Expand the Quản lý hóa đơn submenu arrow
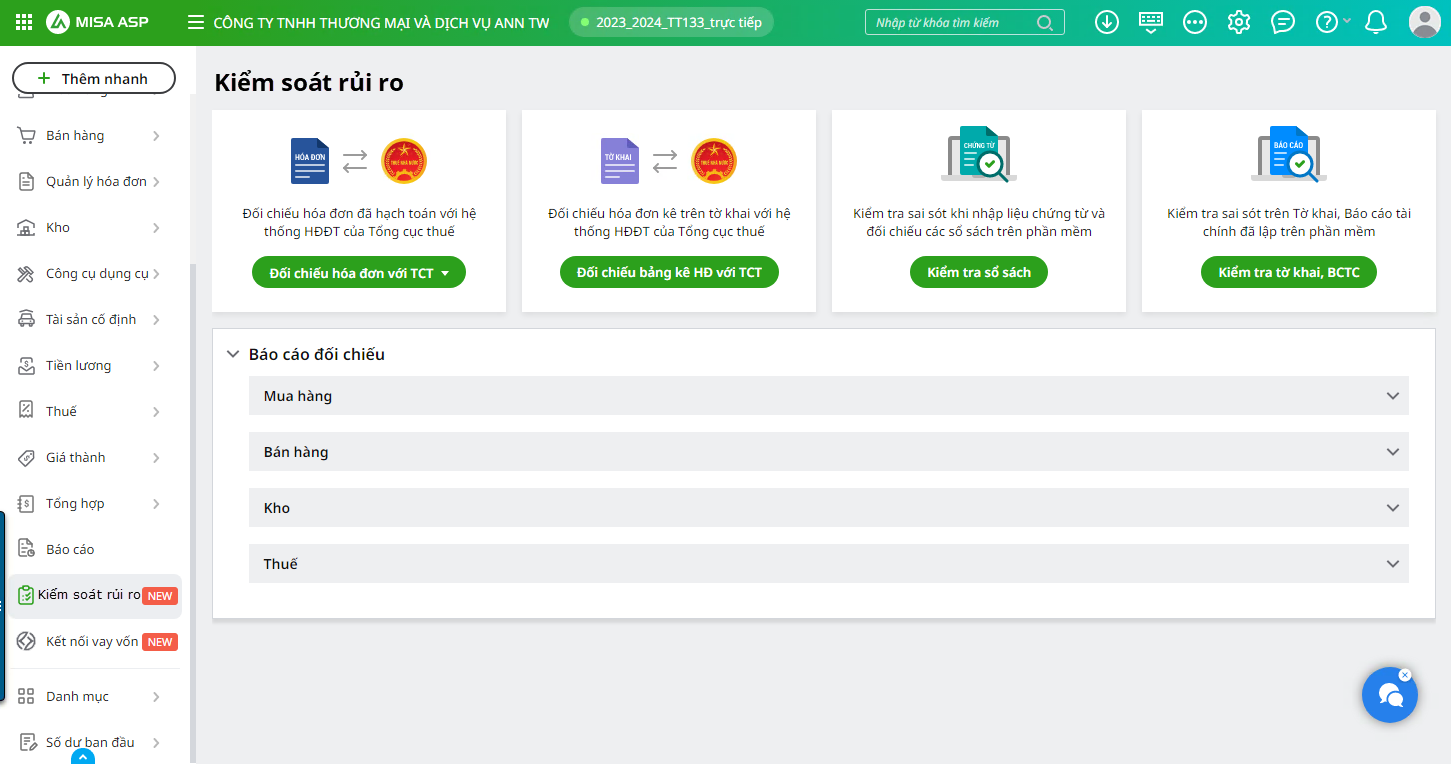 coord(156,182)
